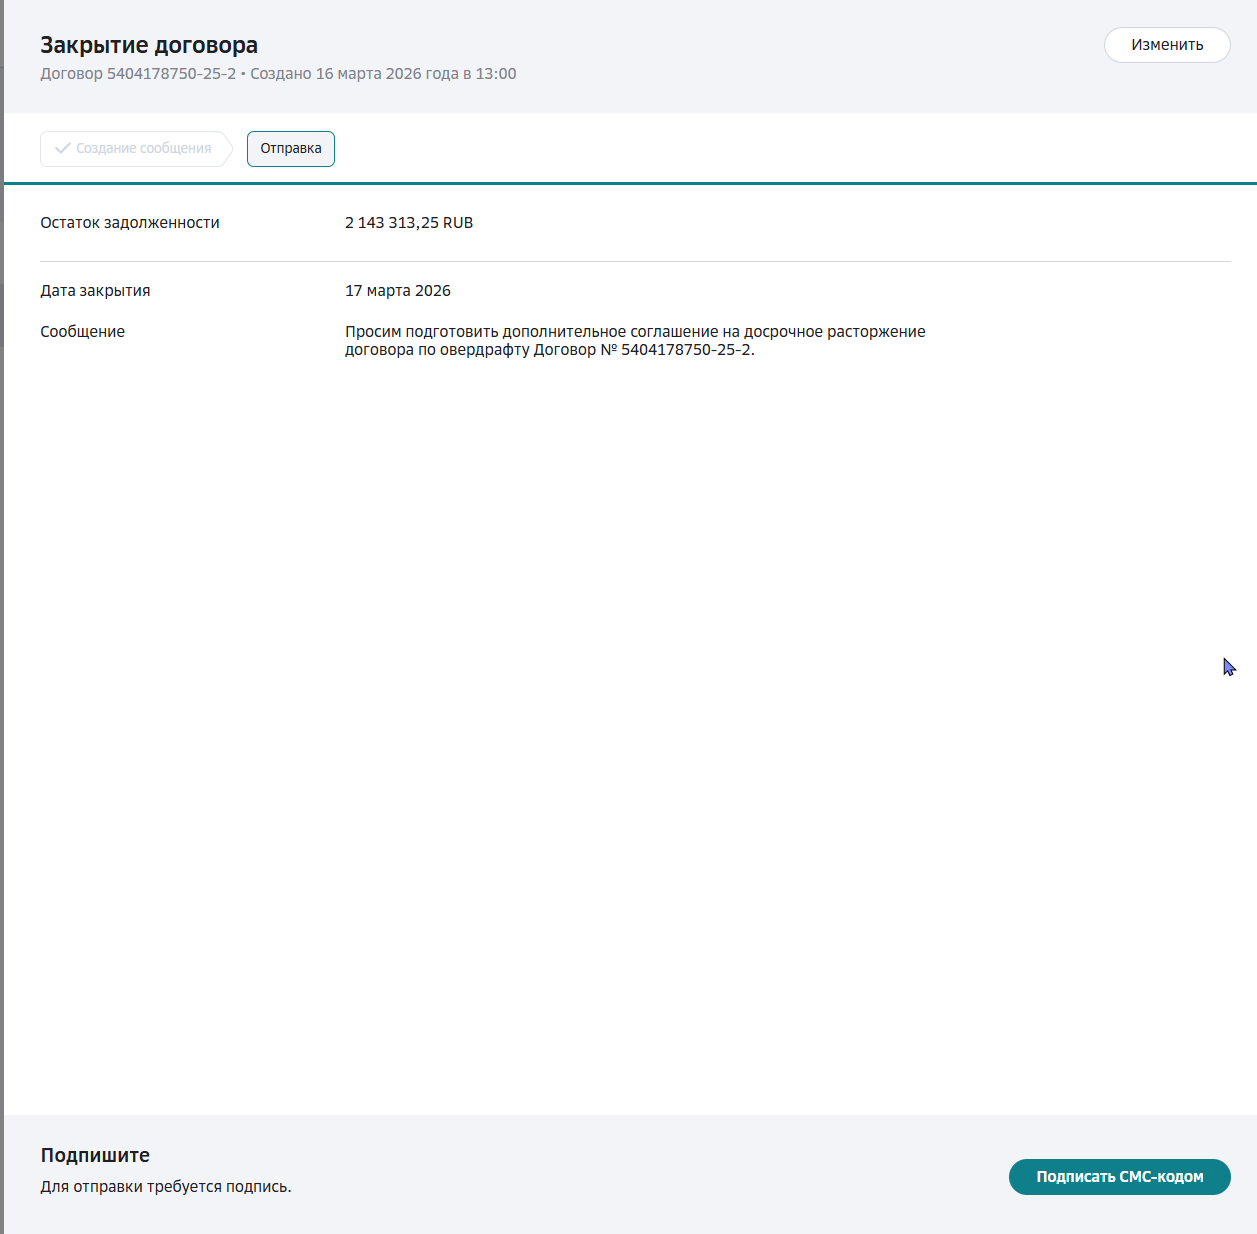Viewport: 1257px width, 1234px height.
Task: Click the 17 марта 2026 closing date
Action: (x=398, y=291)
